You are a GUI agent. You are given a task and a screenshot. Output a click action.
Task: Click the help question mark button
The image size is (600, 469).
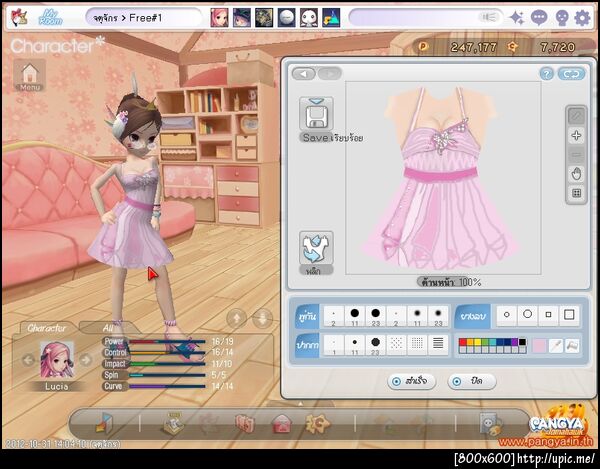click(546, 73)
